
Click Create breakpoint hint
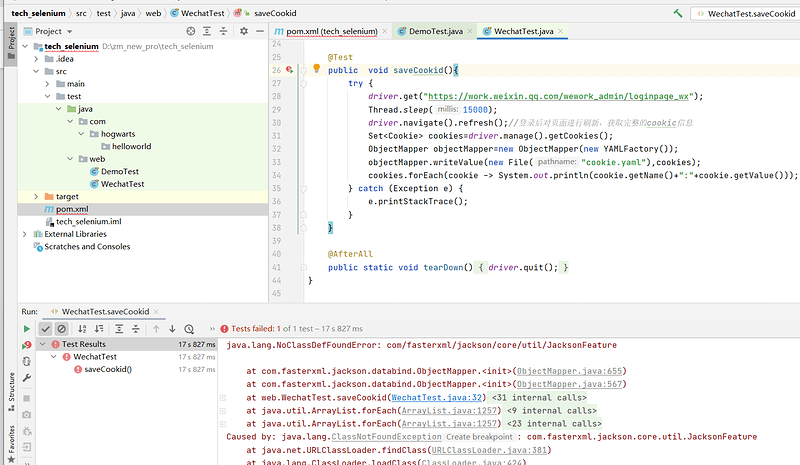click(479, 437)
